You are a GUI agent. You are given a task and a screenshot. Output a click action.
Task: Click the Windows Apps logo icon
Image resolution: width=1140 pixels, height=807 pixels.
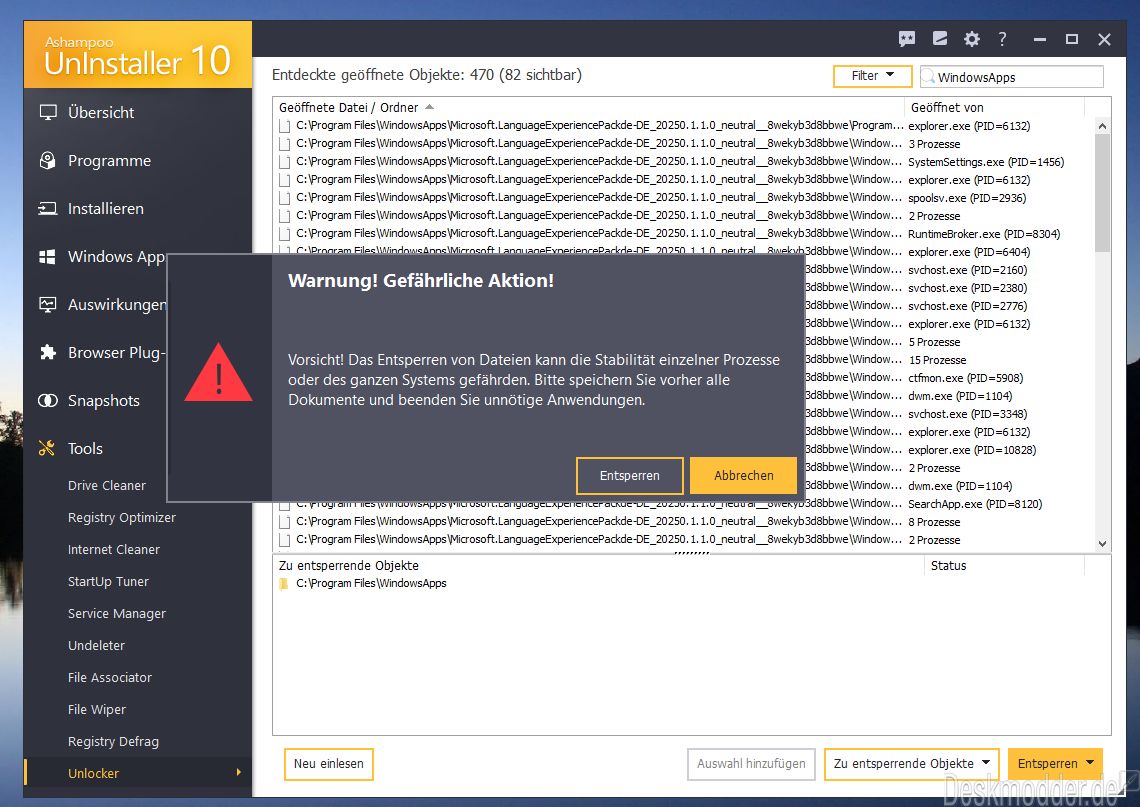click(48, 257)
